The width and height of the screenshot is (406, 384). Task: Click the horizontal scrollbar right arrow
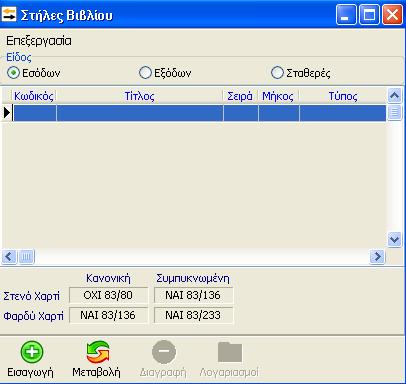click(377, 257)
